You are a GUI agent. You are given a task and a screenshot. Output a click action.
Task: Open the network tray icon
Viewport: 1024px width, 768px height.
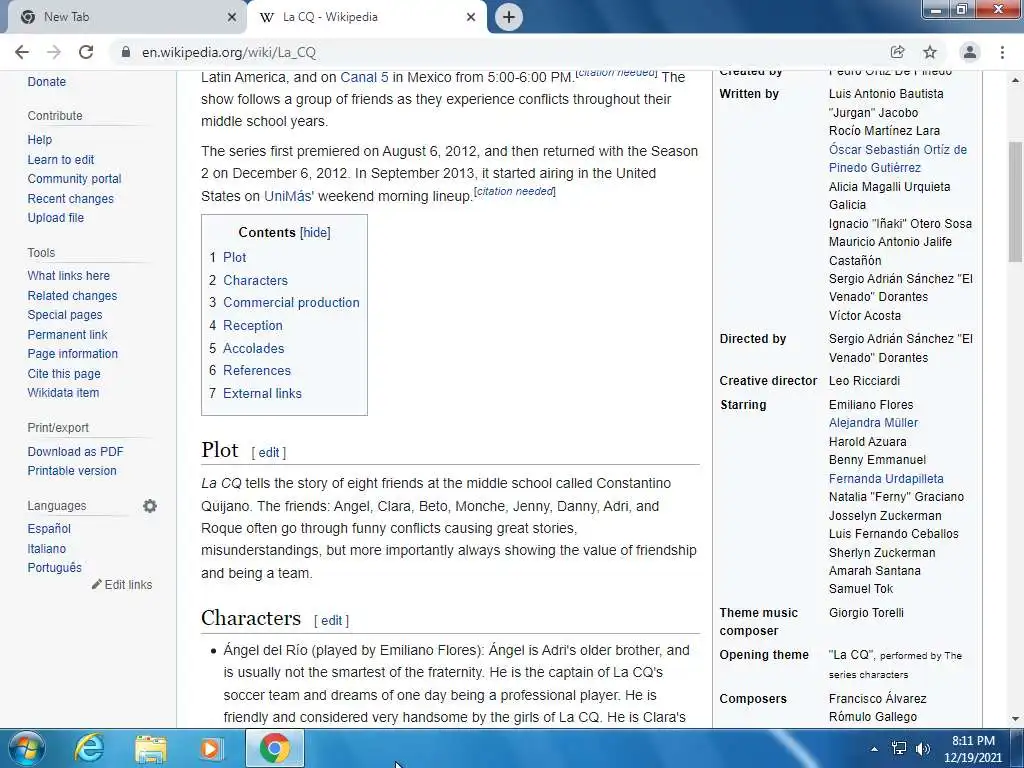[x=899, y=749]
